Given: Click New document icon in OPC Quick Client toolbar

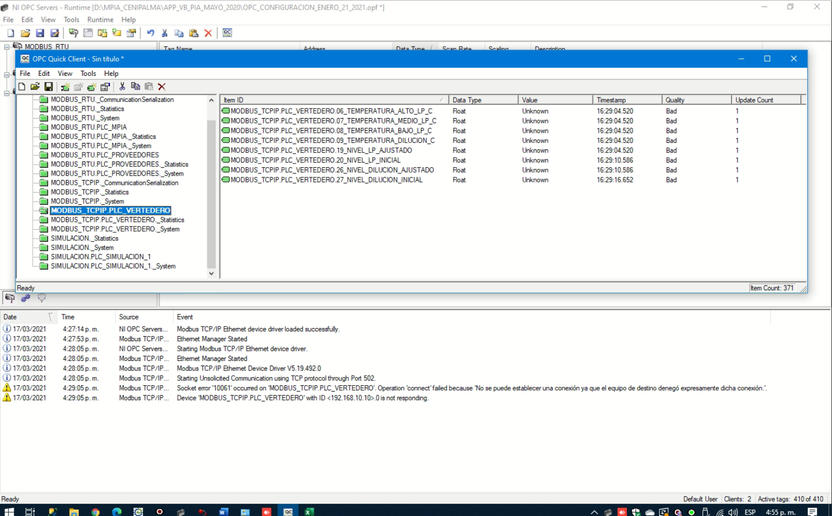Looking at the screenshot, I should coord(22,87).
